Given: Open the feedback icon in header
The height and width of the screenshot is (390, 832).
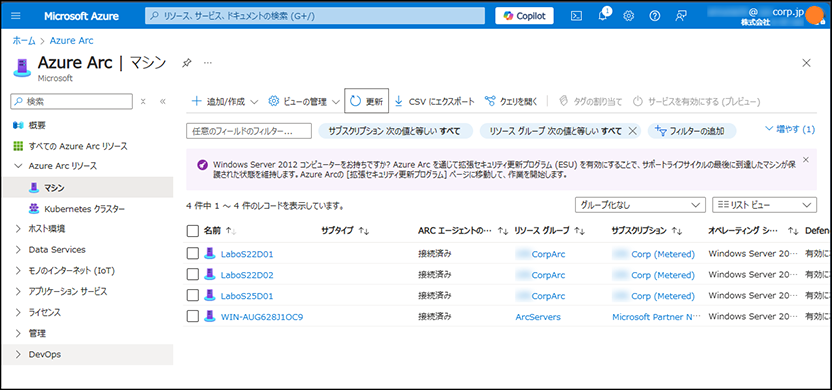Looking at the screenshot, I should point(681,16).
